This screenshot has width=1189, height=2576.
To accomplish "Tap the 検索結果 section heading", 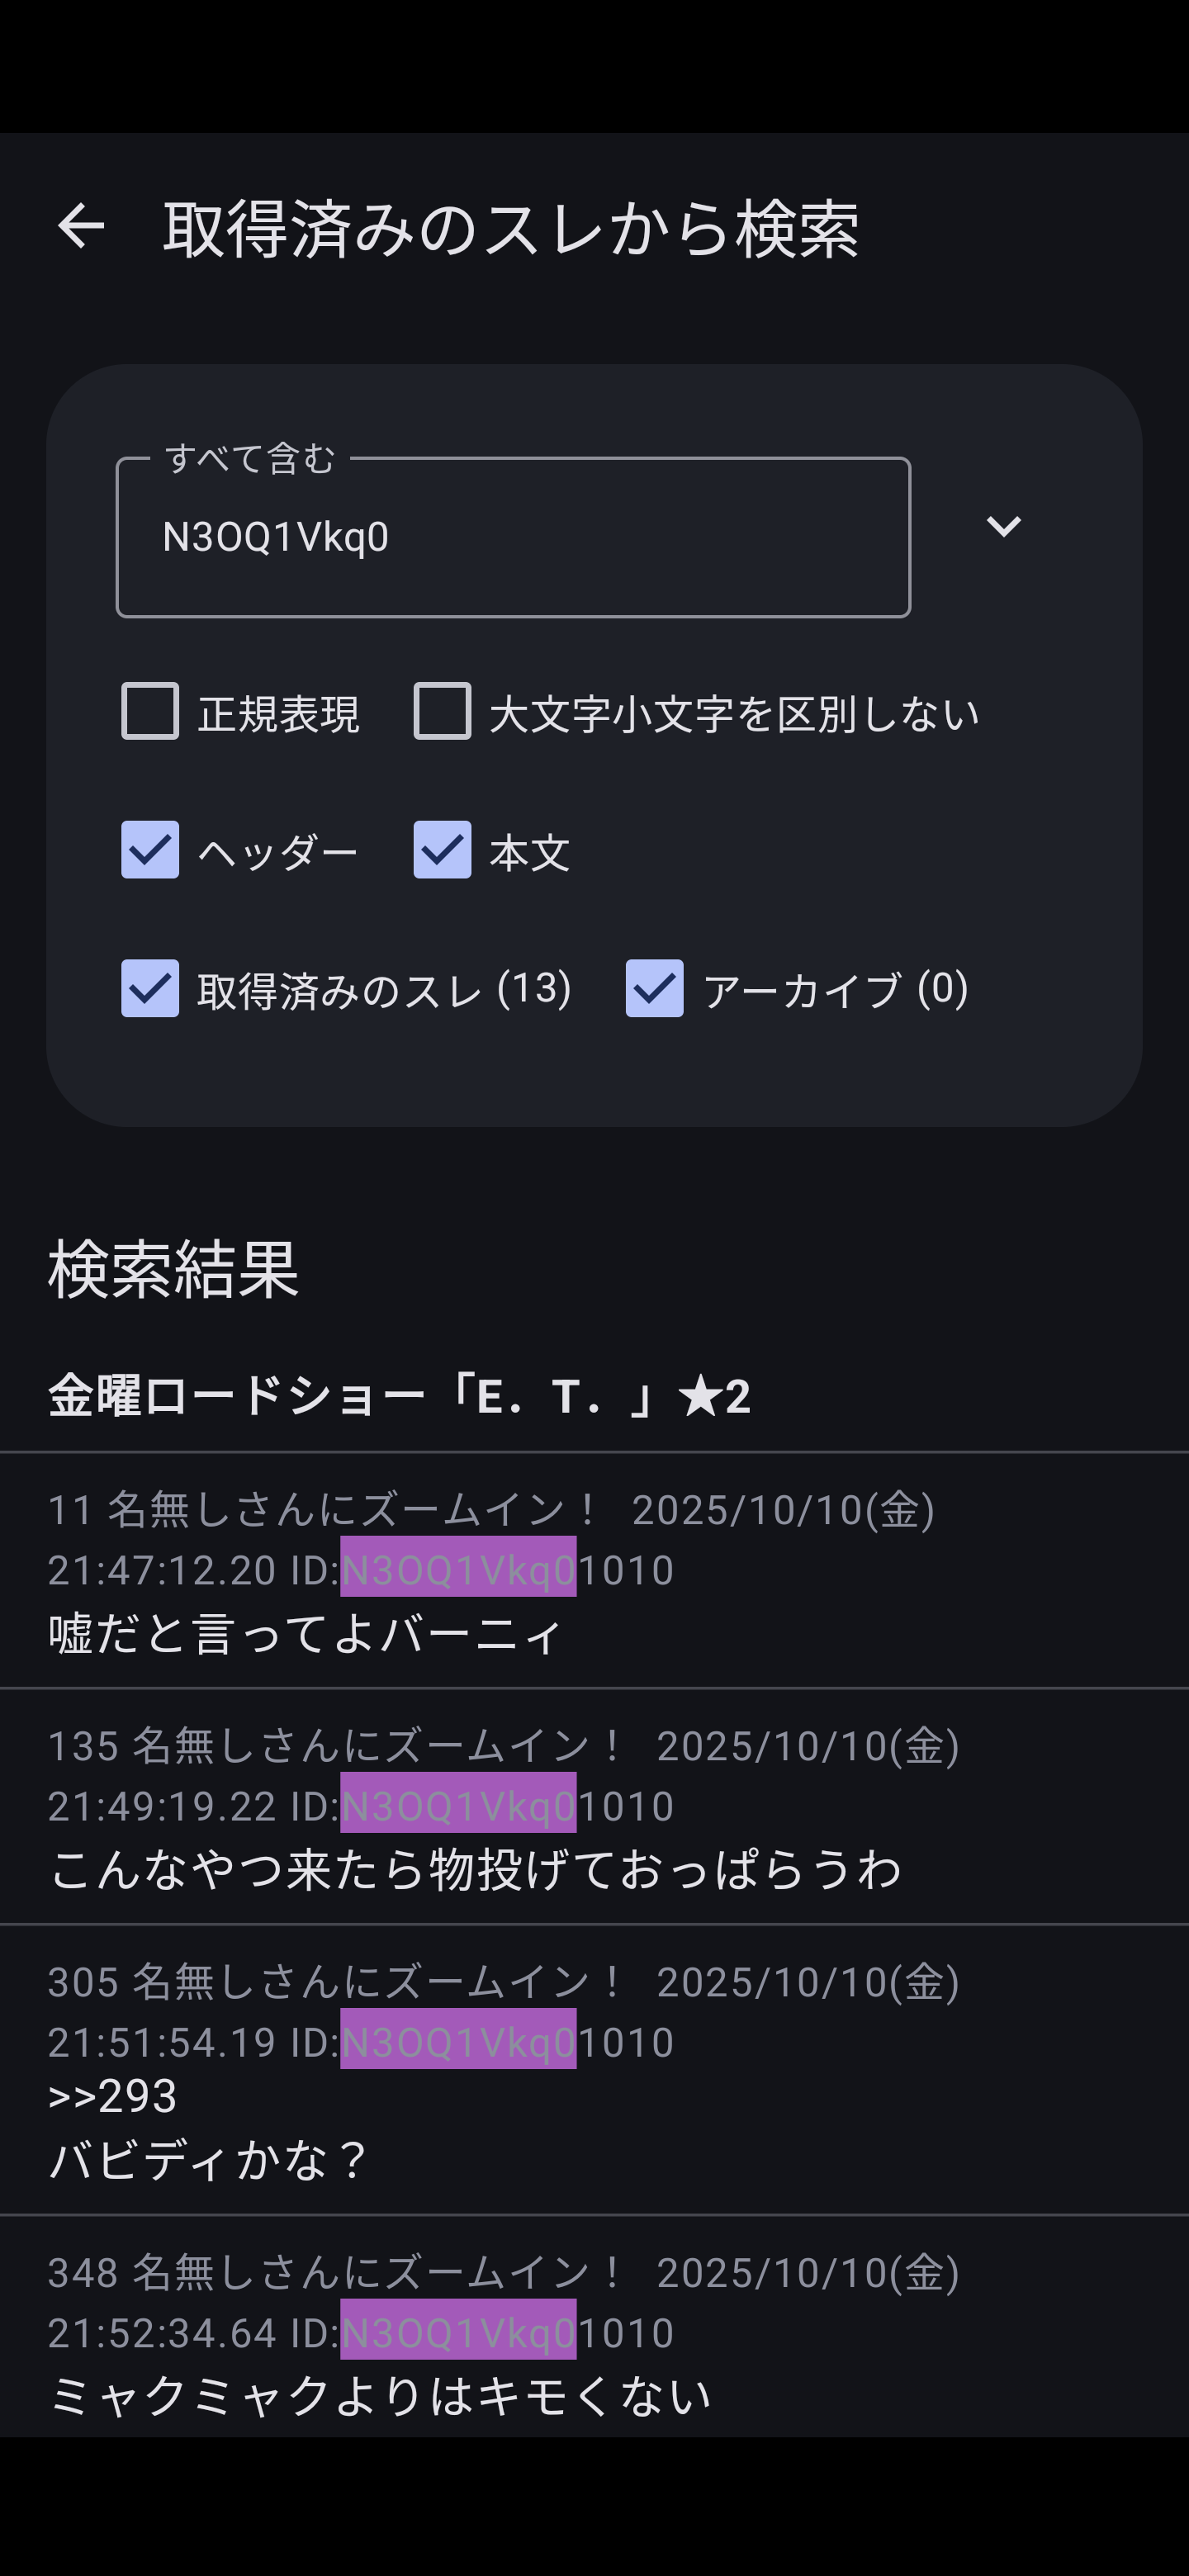I will [173, 1270].
